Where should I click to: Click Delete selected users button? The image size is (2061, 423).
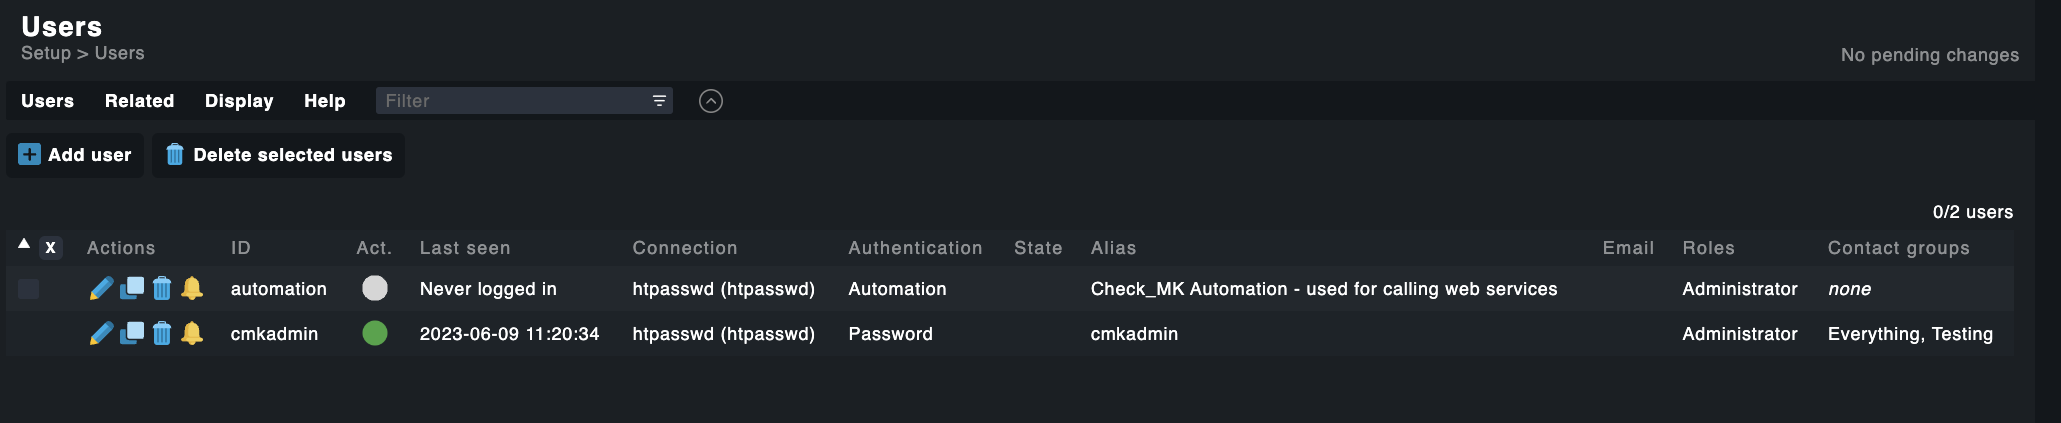pyautogui.click(x=279, y=155)
